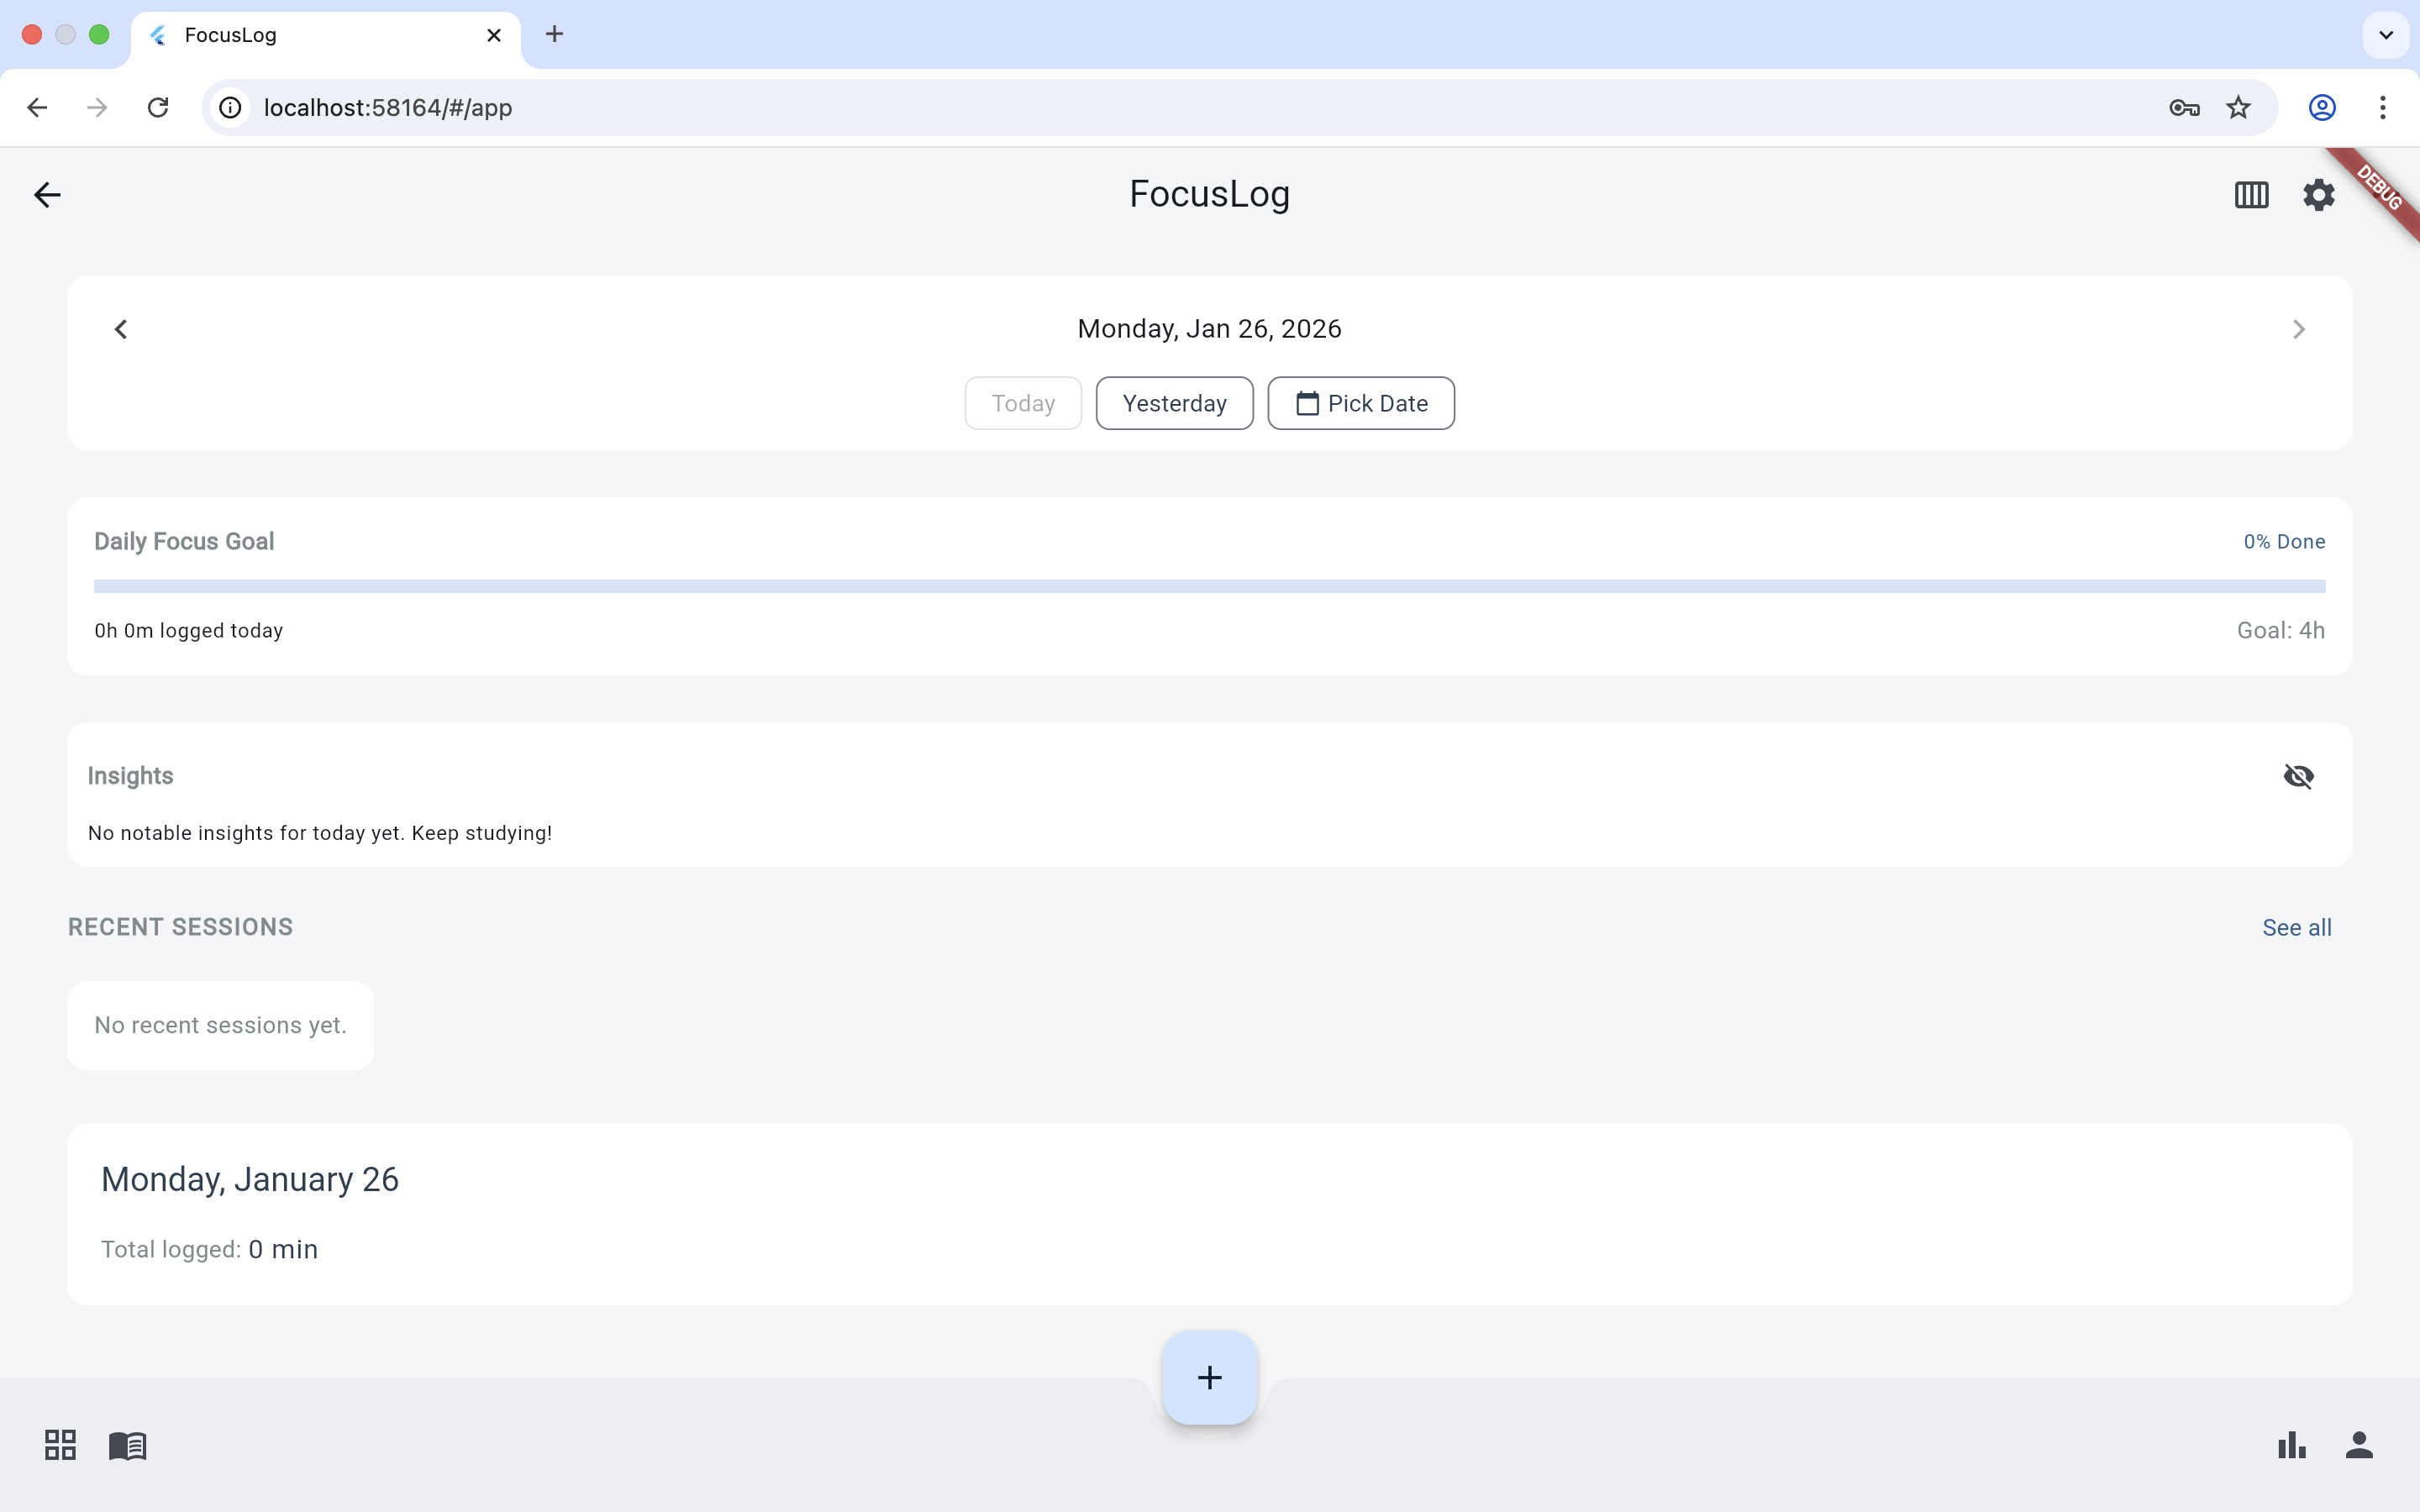This screenshot has height=1512, width=2420.
Task: Open settings with the gear icon
Action: click(x=2318, y=194)
